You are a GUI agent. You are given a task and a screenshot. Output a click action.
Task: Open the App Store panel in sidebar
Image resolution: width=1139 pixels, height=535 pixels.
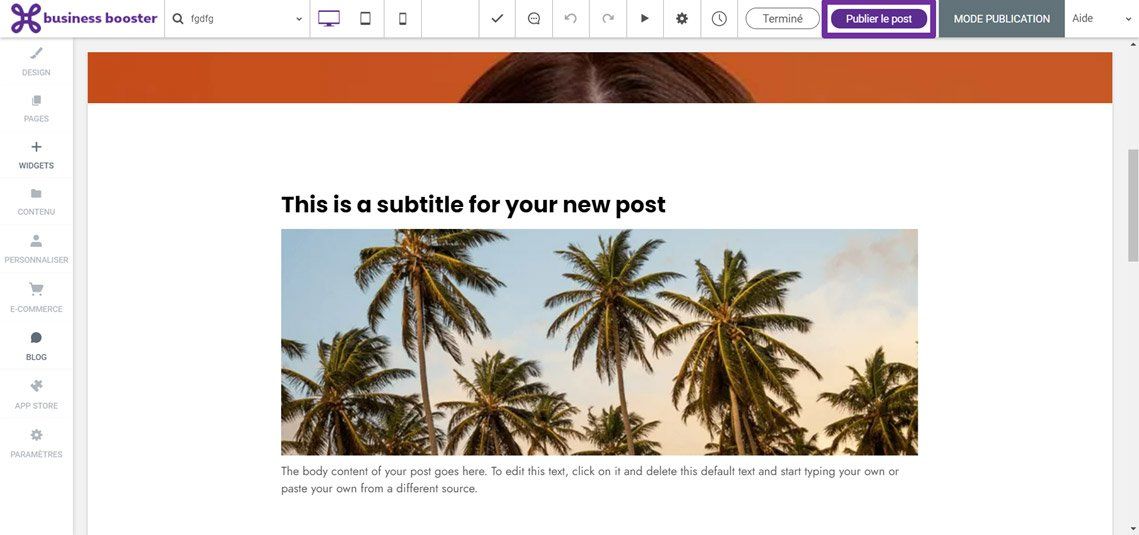click(x=36, y=394)
